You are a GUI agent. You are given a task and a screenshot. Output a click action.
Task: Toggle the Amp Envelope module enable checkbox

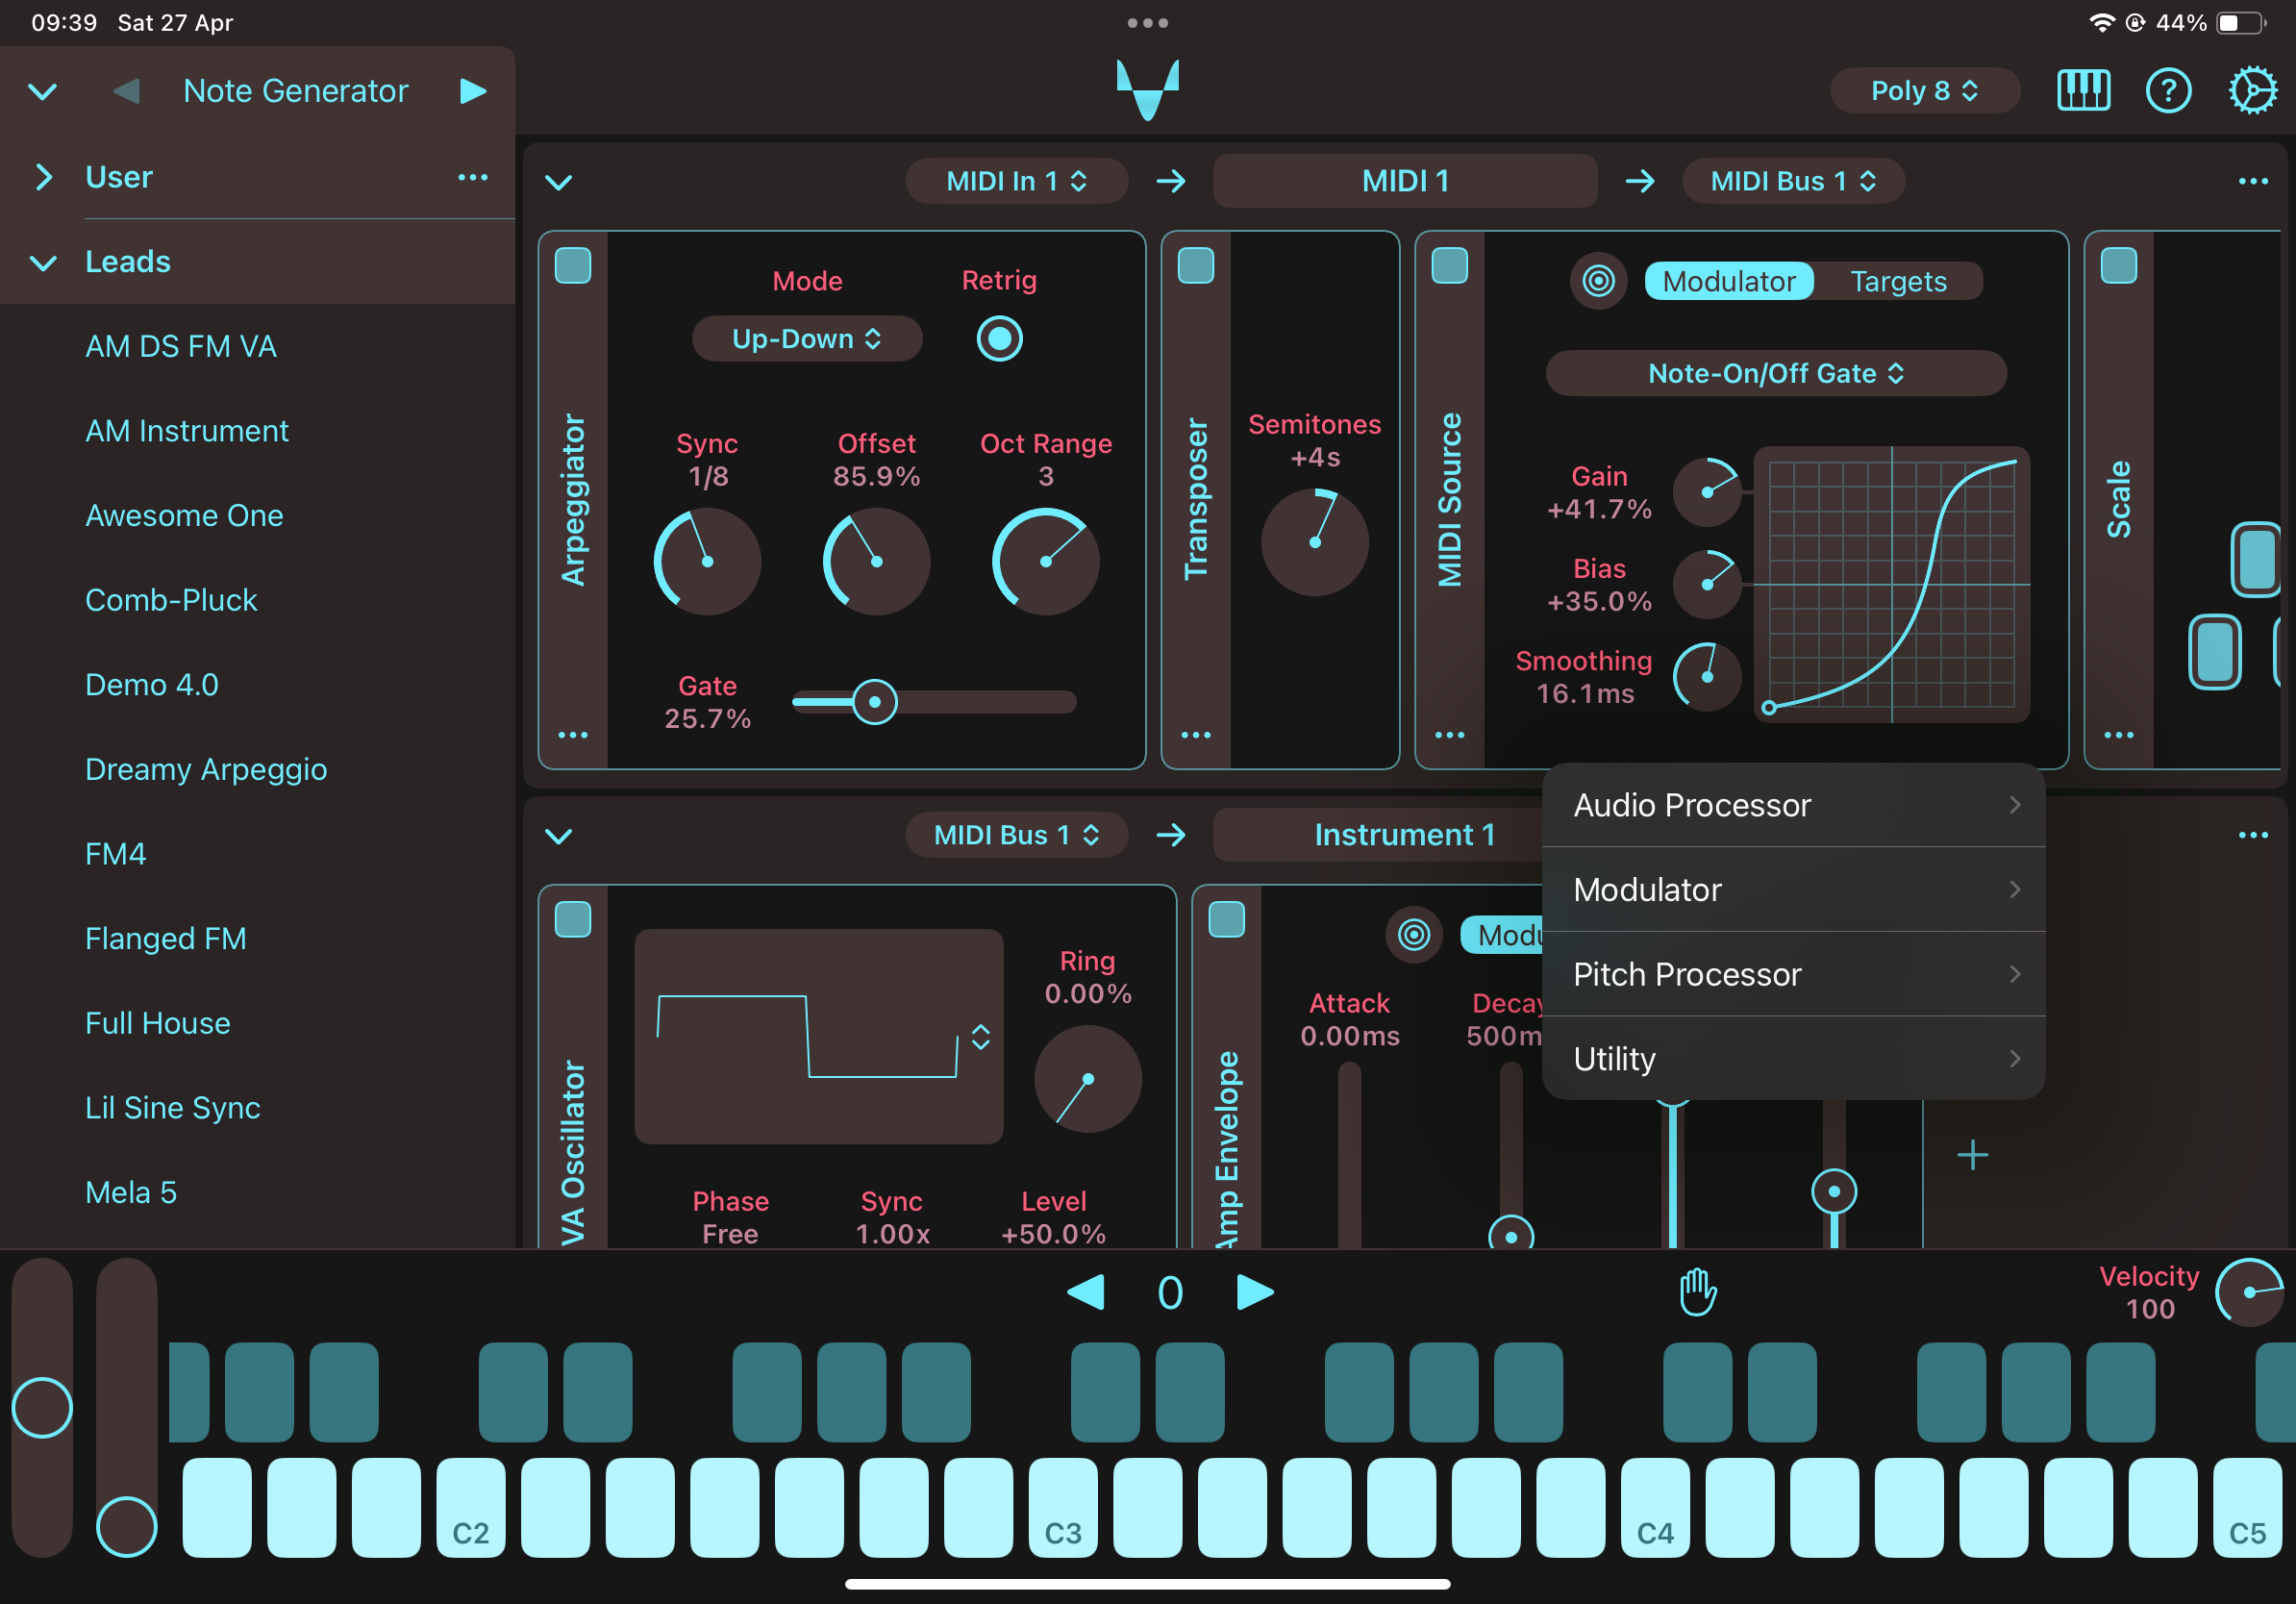click(1227, 919)
